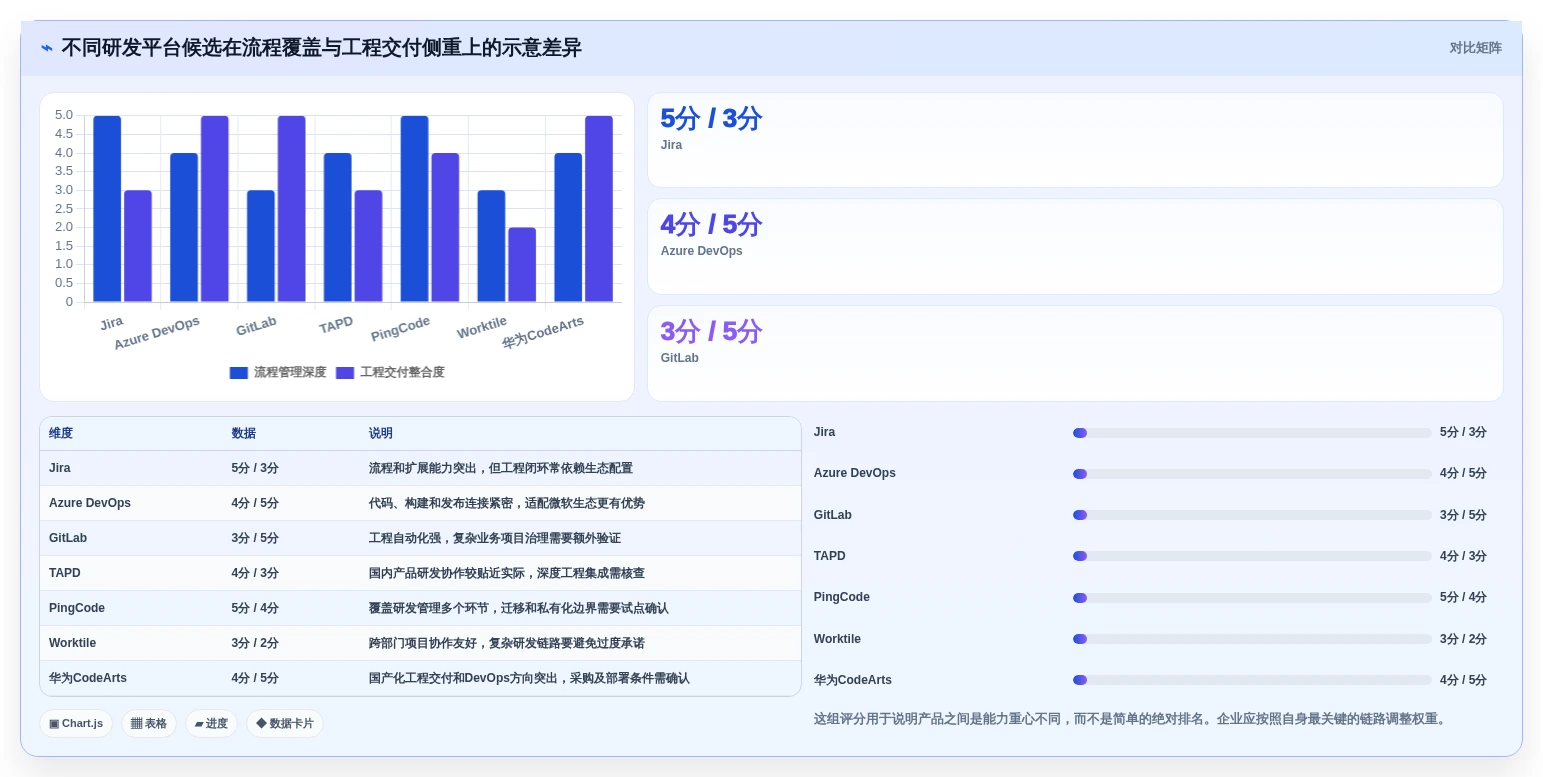Click the 对比矩阵 label in header
Viewport: 1543px width, 777px height.
(1475, 48)
